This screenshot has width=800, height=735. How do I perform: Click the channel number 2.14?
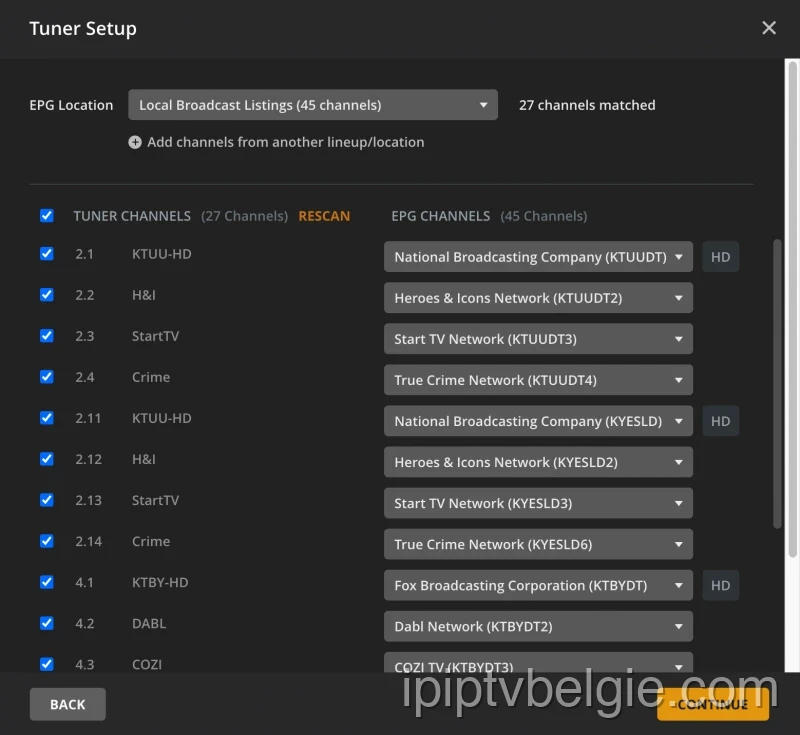[x=88, y=541]
